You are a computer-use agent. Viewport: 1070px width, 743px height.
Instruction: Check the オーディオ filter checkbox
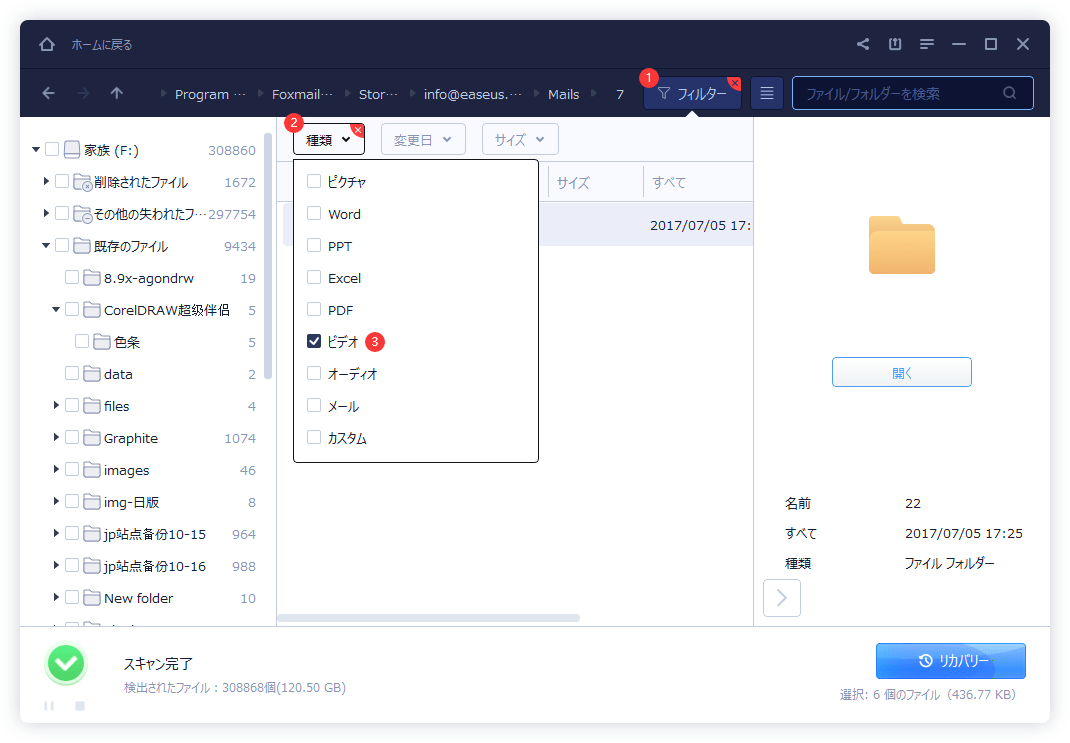tap(314, 373)
